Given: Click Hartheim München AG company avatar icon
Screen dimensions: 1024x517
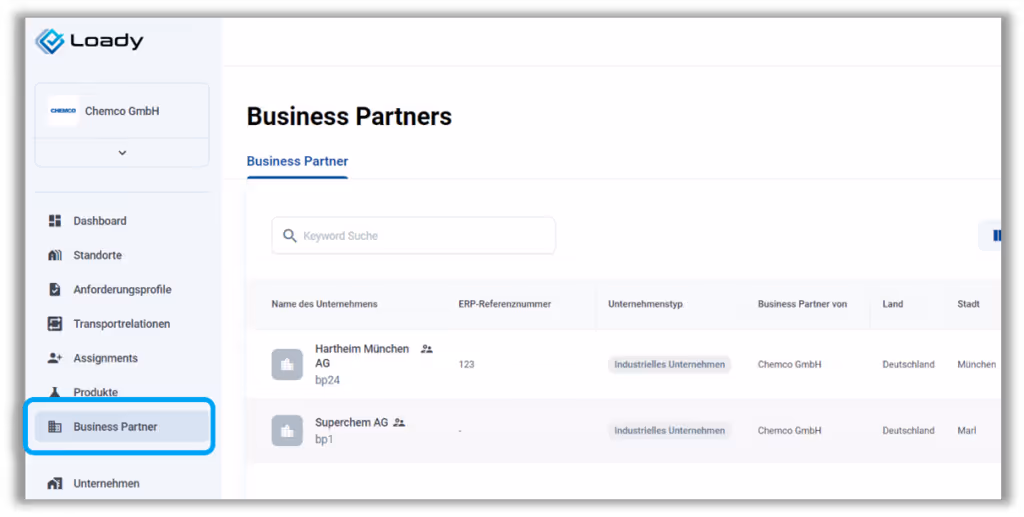Looking at the screenshot, I should point(287,364).
